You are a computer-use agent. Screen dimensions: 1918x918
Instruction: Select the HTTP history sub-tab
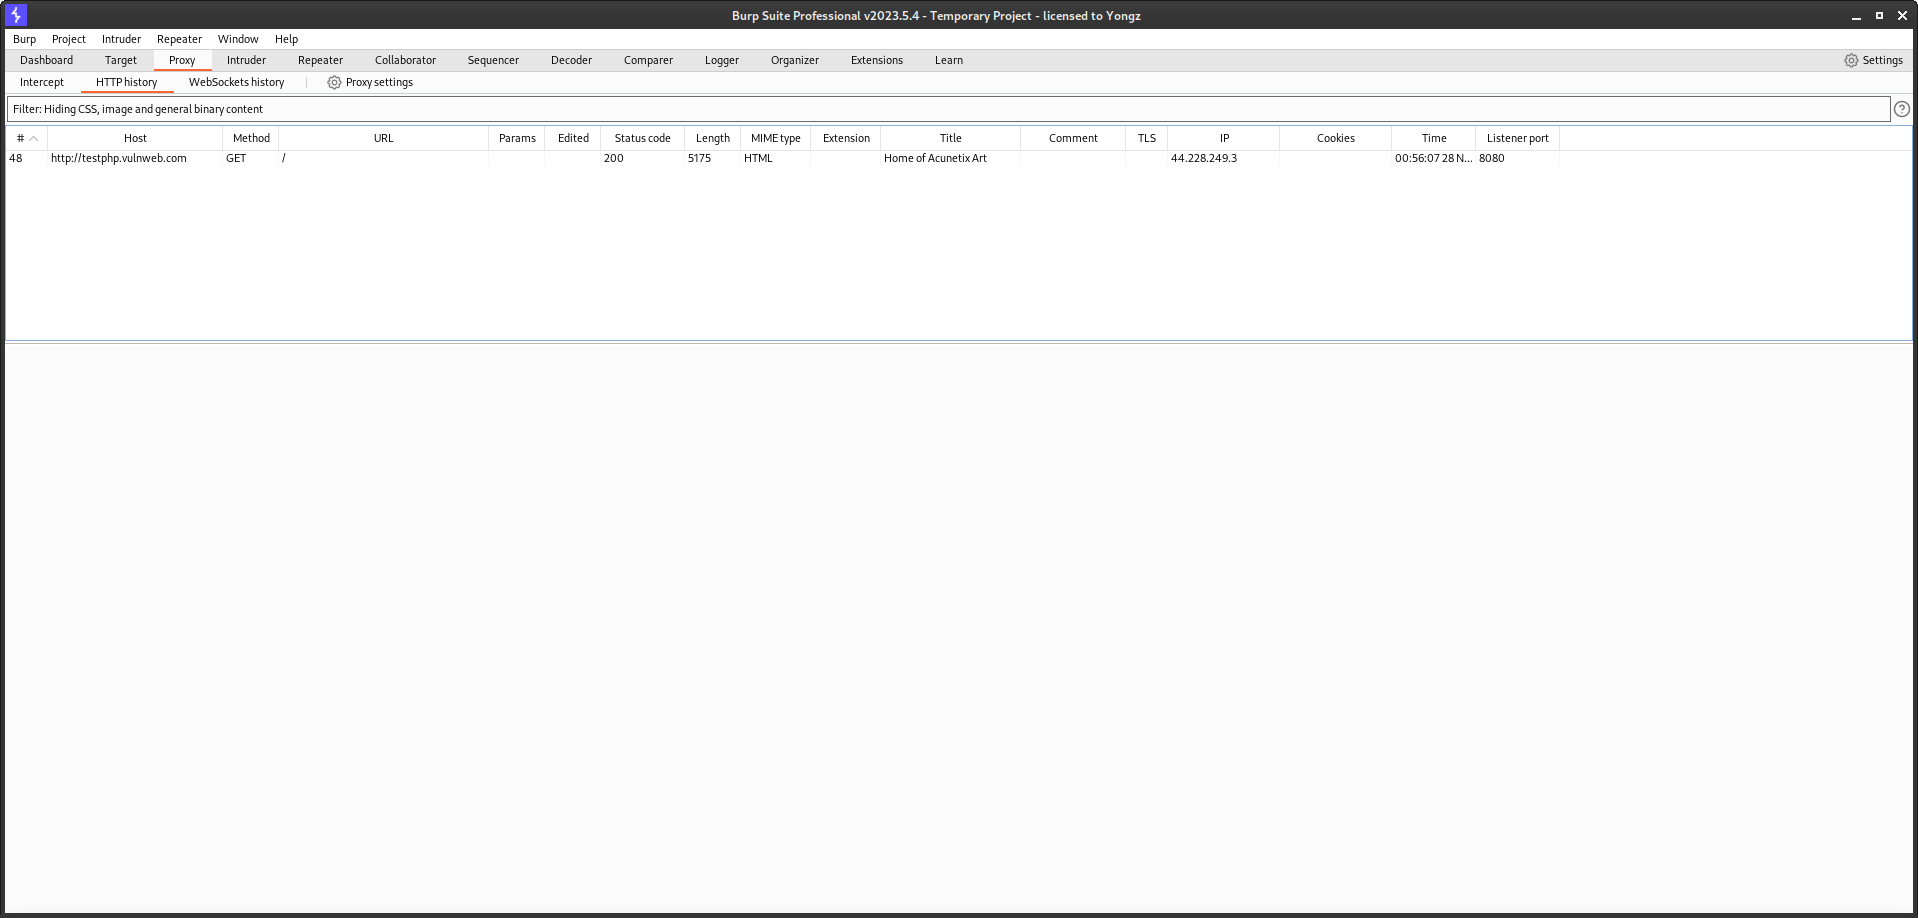[126, 82]
